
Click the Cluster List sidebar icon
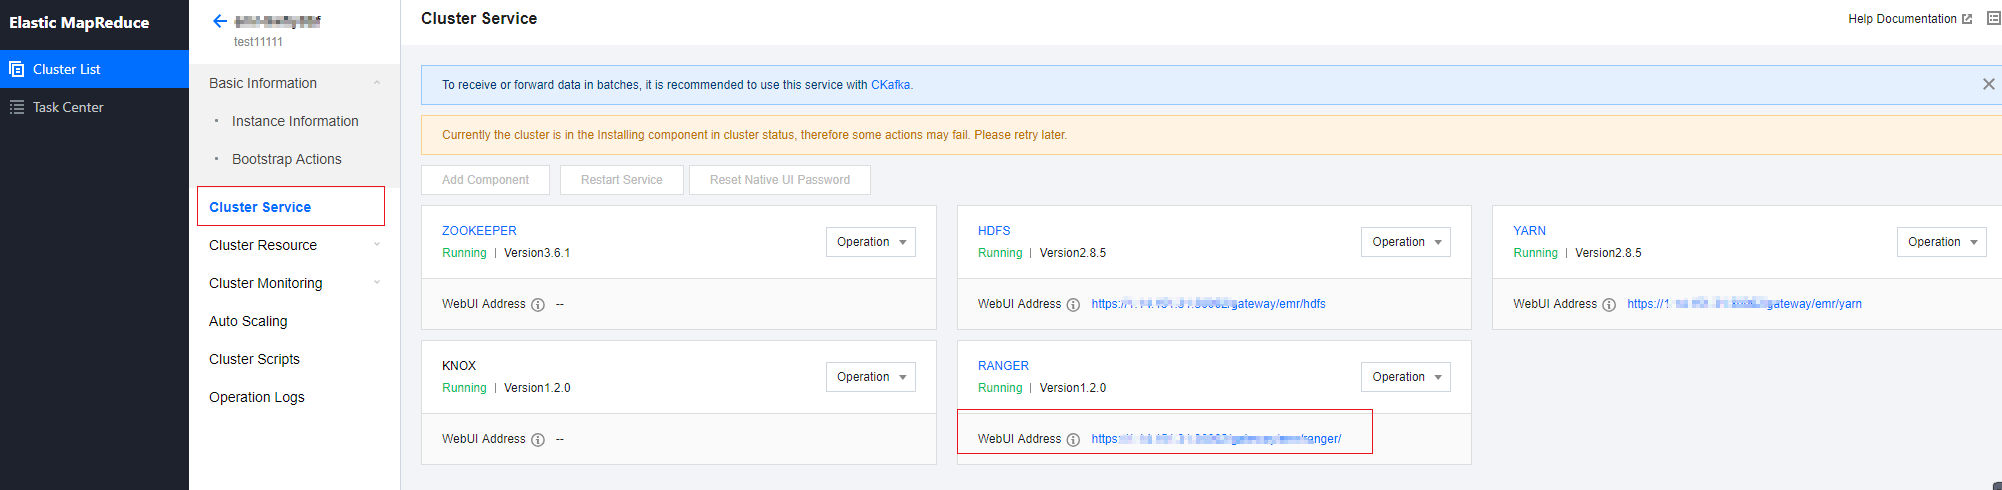pyautogui.click(x=17, y=69)
